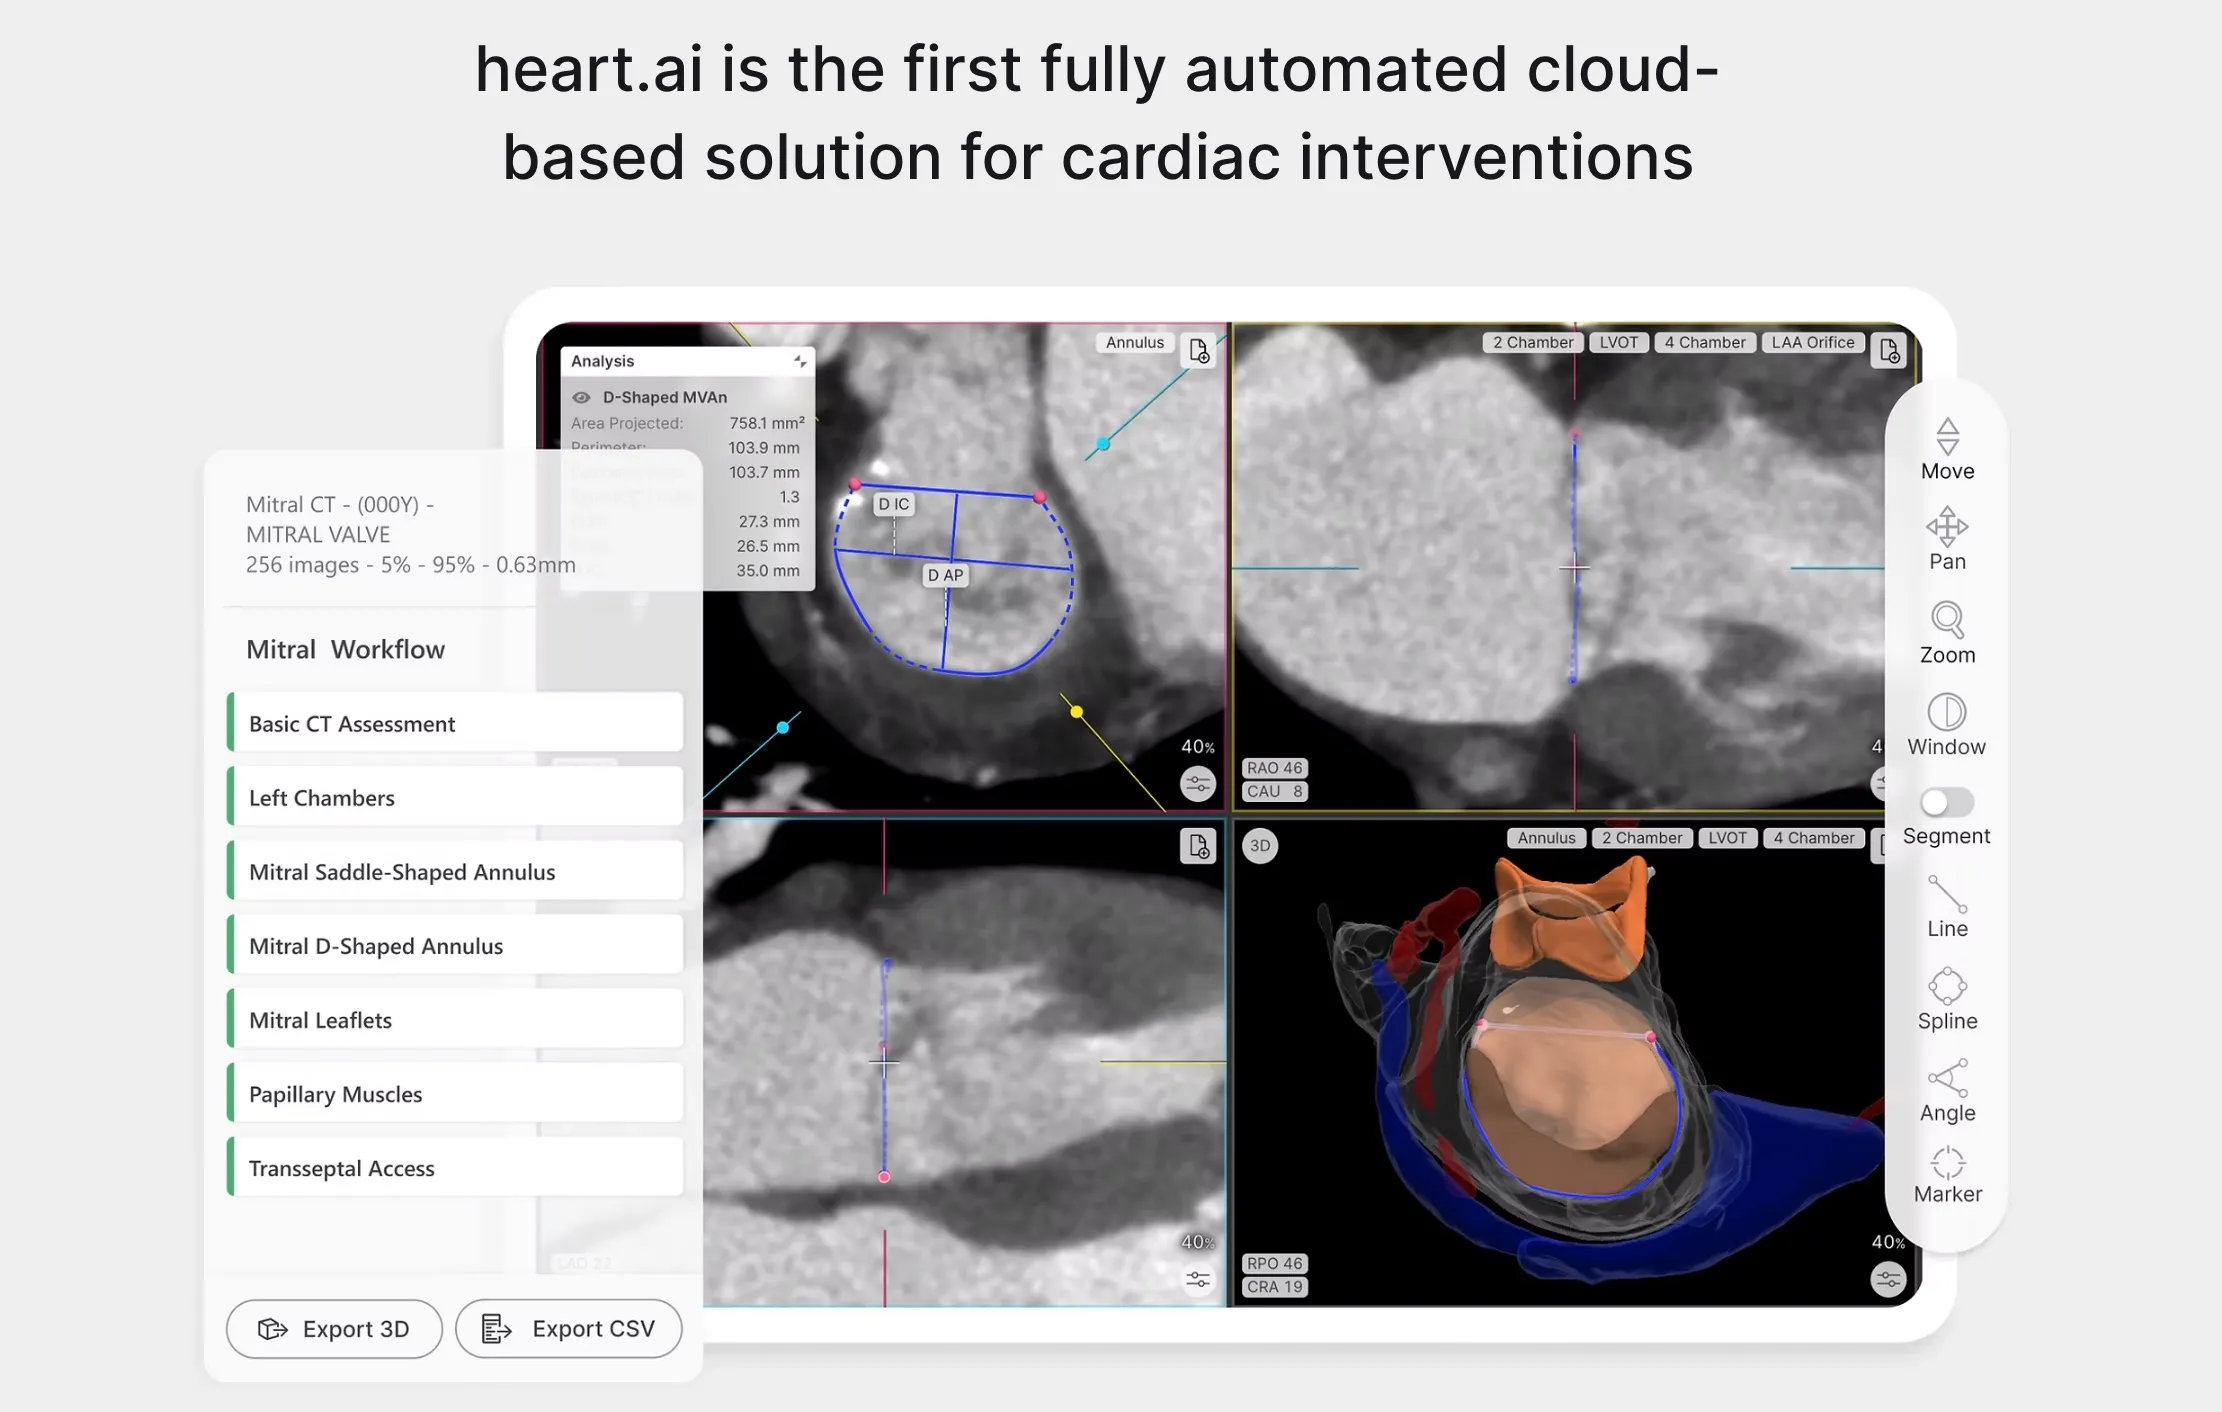Open Transseptal Access workflow step
2222x1412 pixels.
[455, 1167]
